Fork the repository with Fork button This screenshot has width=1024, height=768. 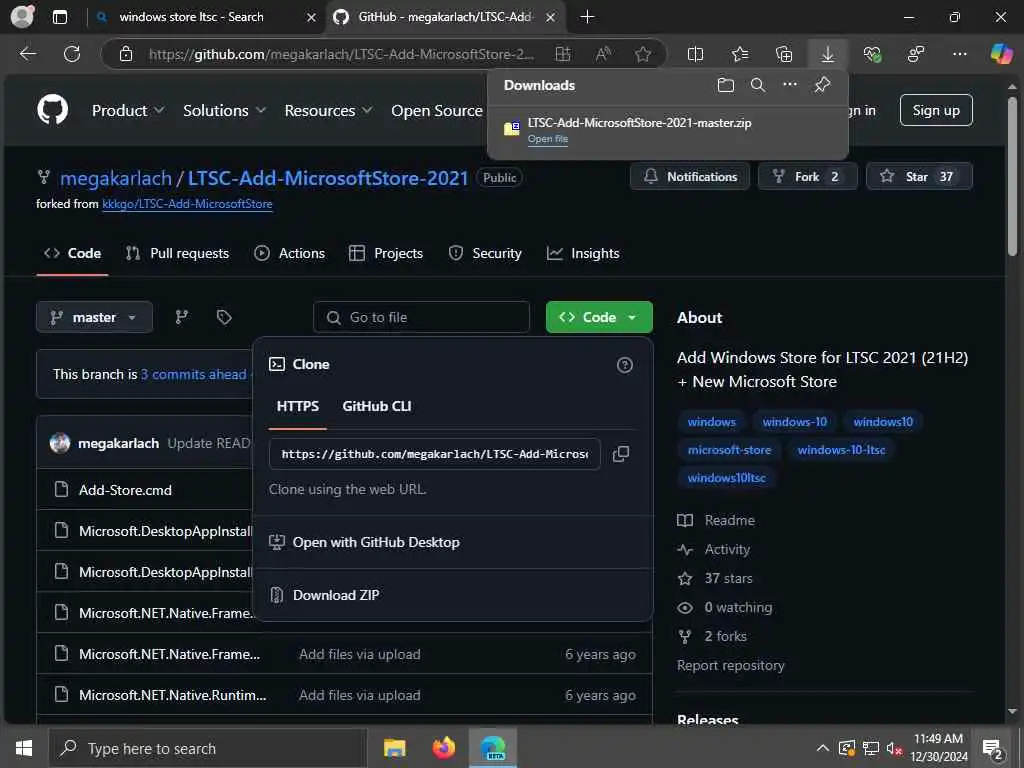click(807, 177)
